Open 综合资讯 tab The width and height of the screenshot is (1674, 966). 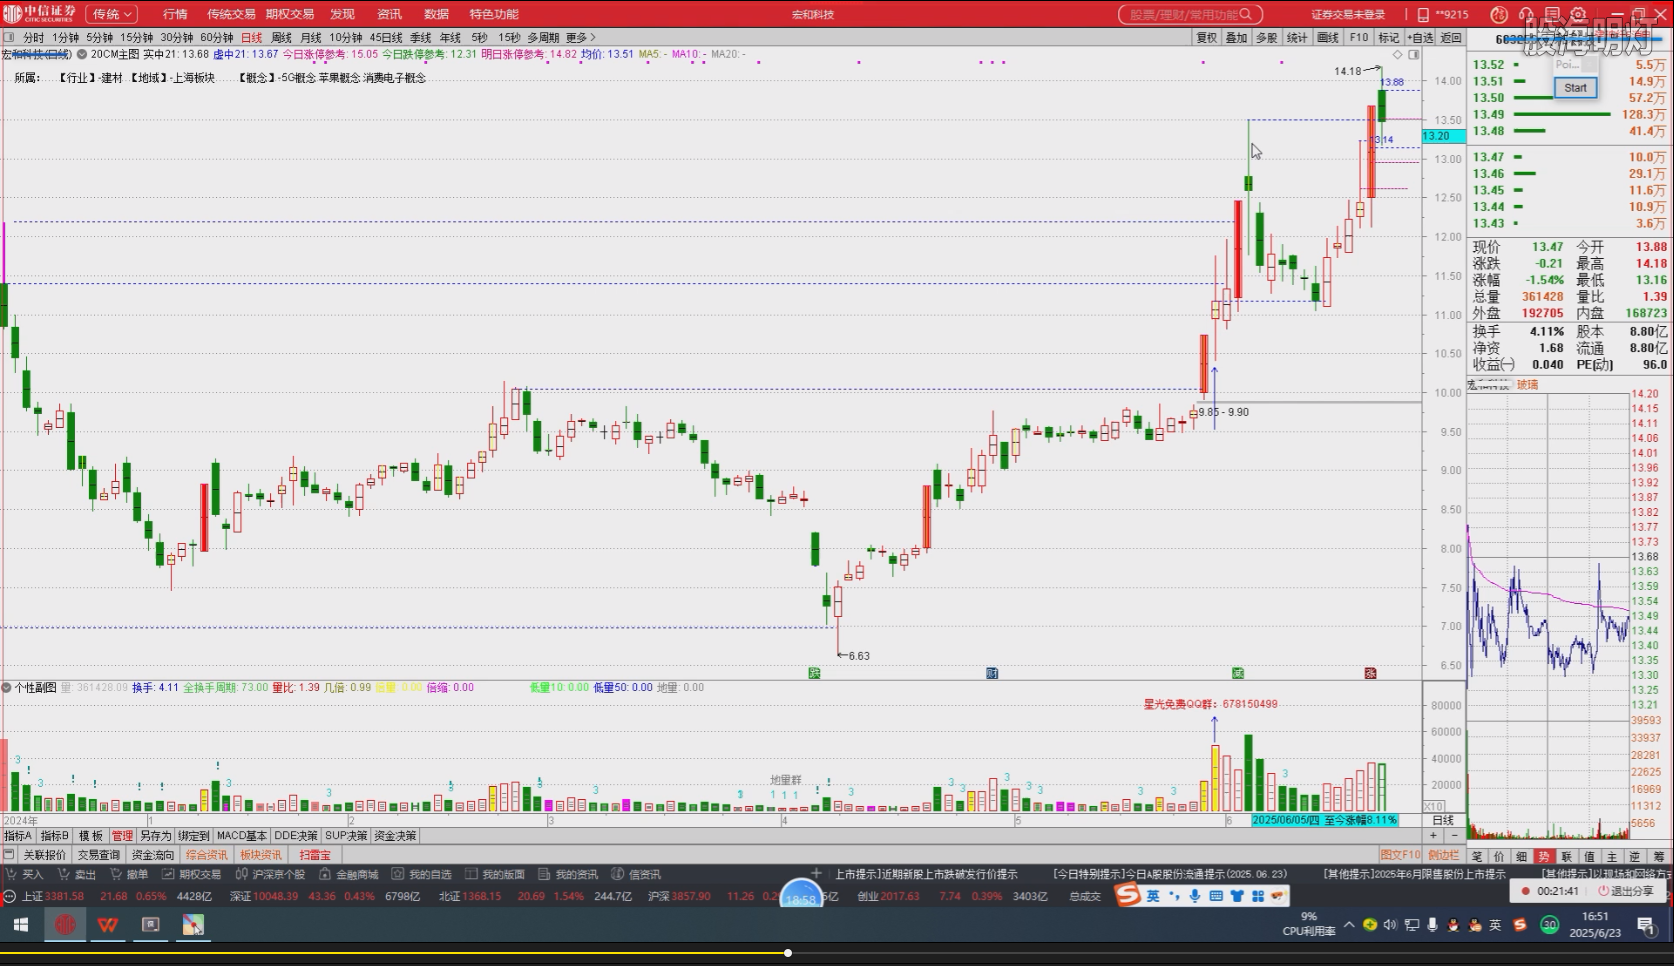207,855
